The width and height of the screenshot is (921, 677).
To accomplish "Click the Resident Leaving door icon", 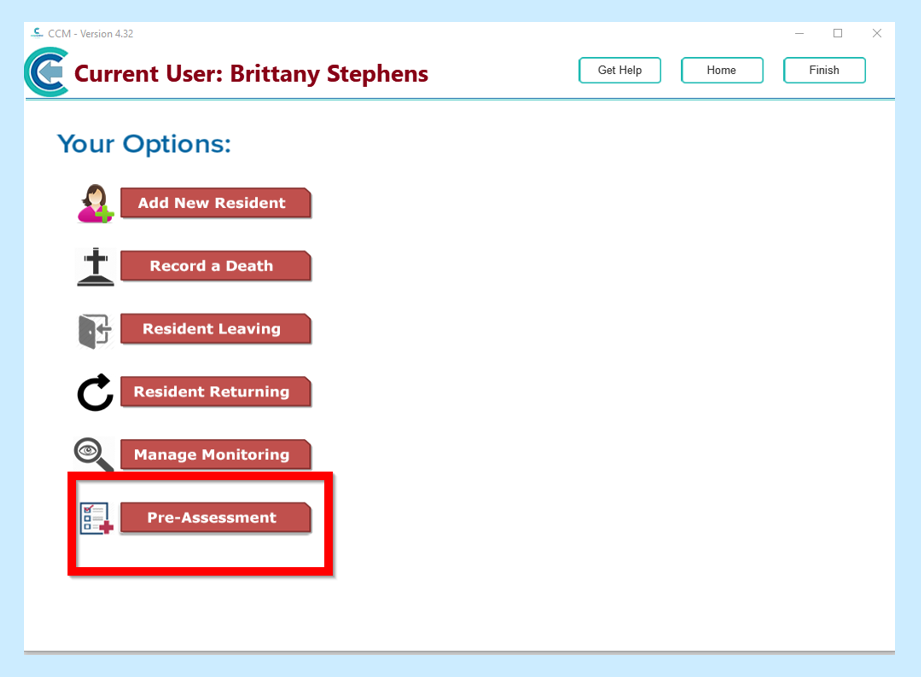I will [94, 330].
